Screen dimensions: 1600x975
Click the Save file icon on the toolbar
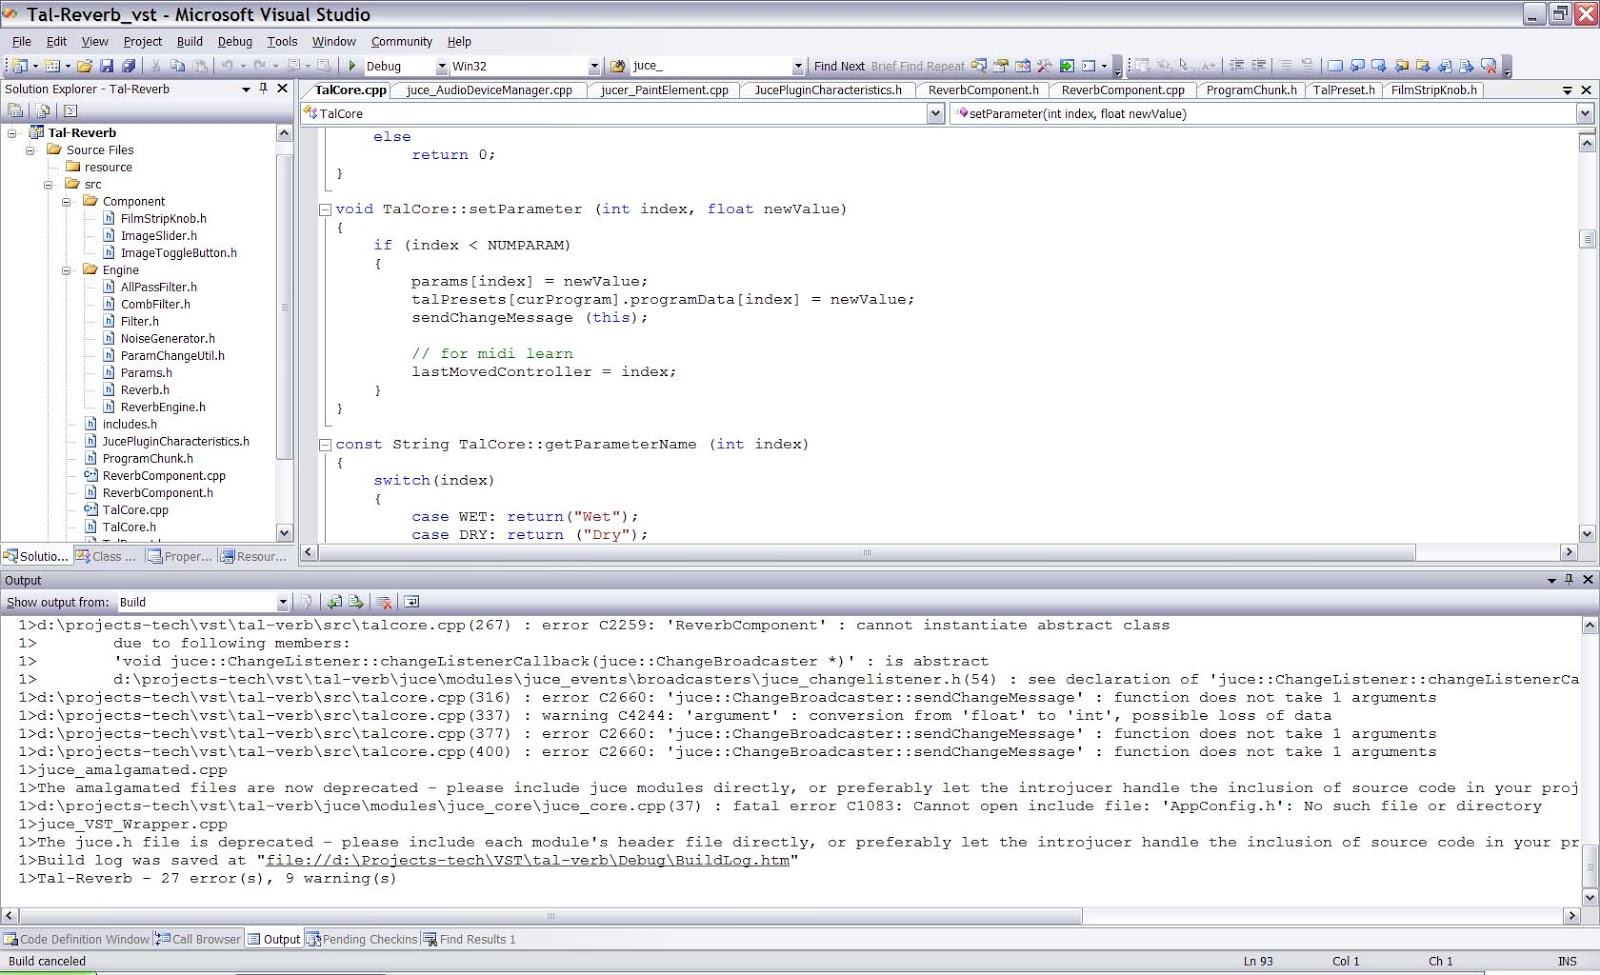pos(108,66)
